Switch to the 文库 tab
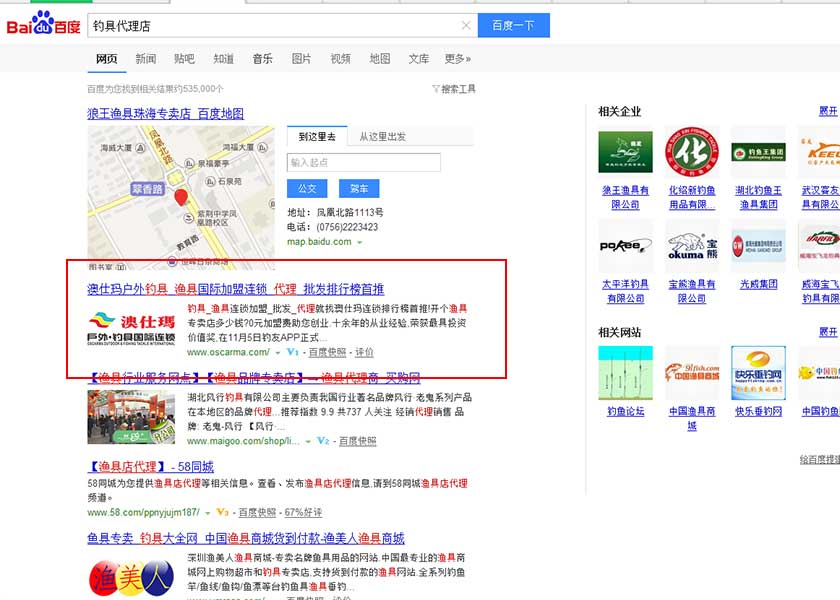Image resolution: width=840 pixels, height=600 pixels. pyautogui.click(x=418, y=58)
